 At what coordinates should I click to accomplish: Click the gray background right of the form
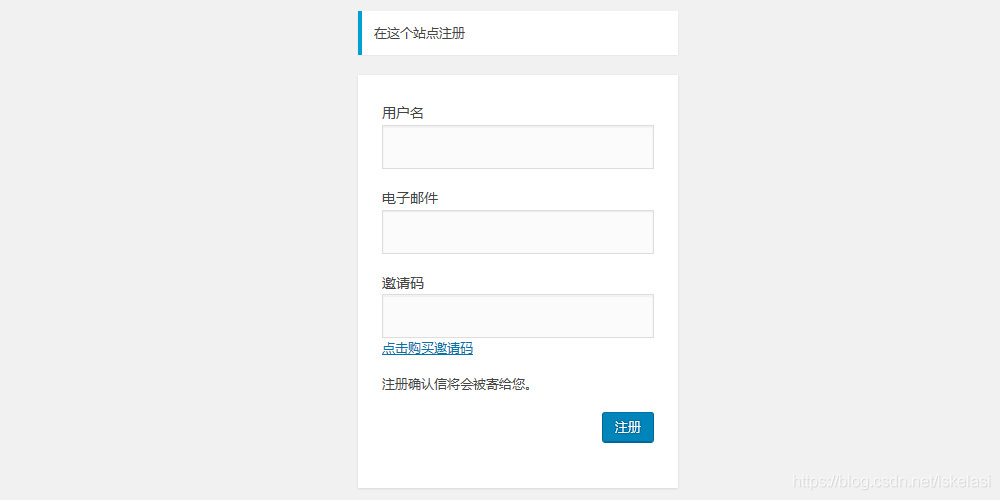pos(840,250)
